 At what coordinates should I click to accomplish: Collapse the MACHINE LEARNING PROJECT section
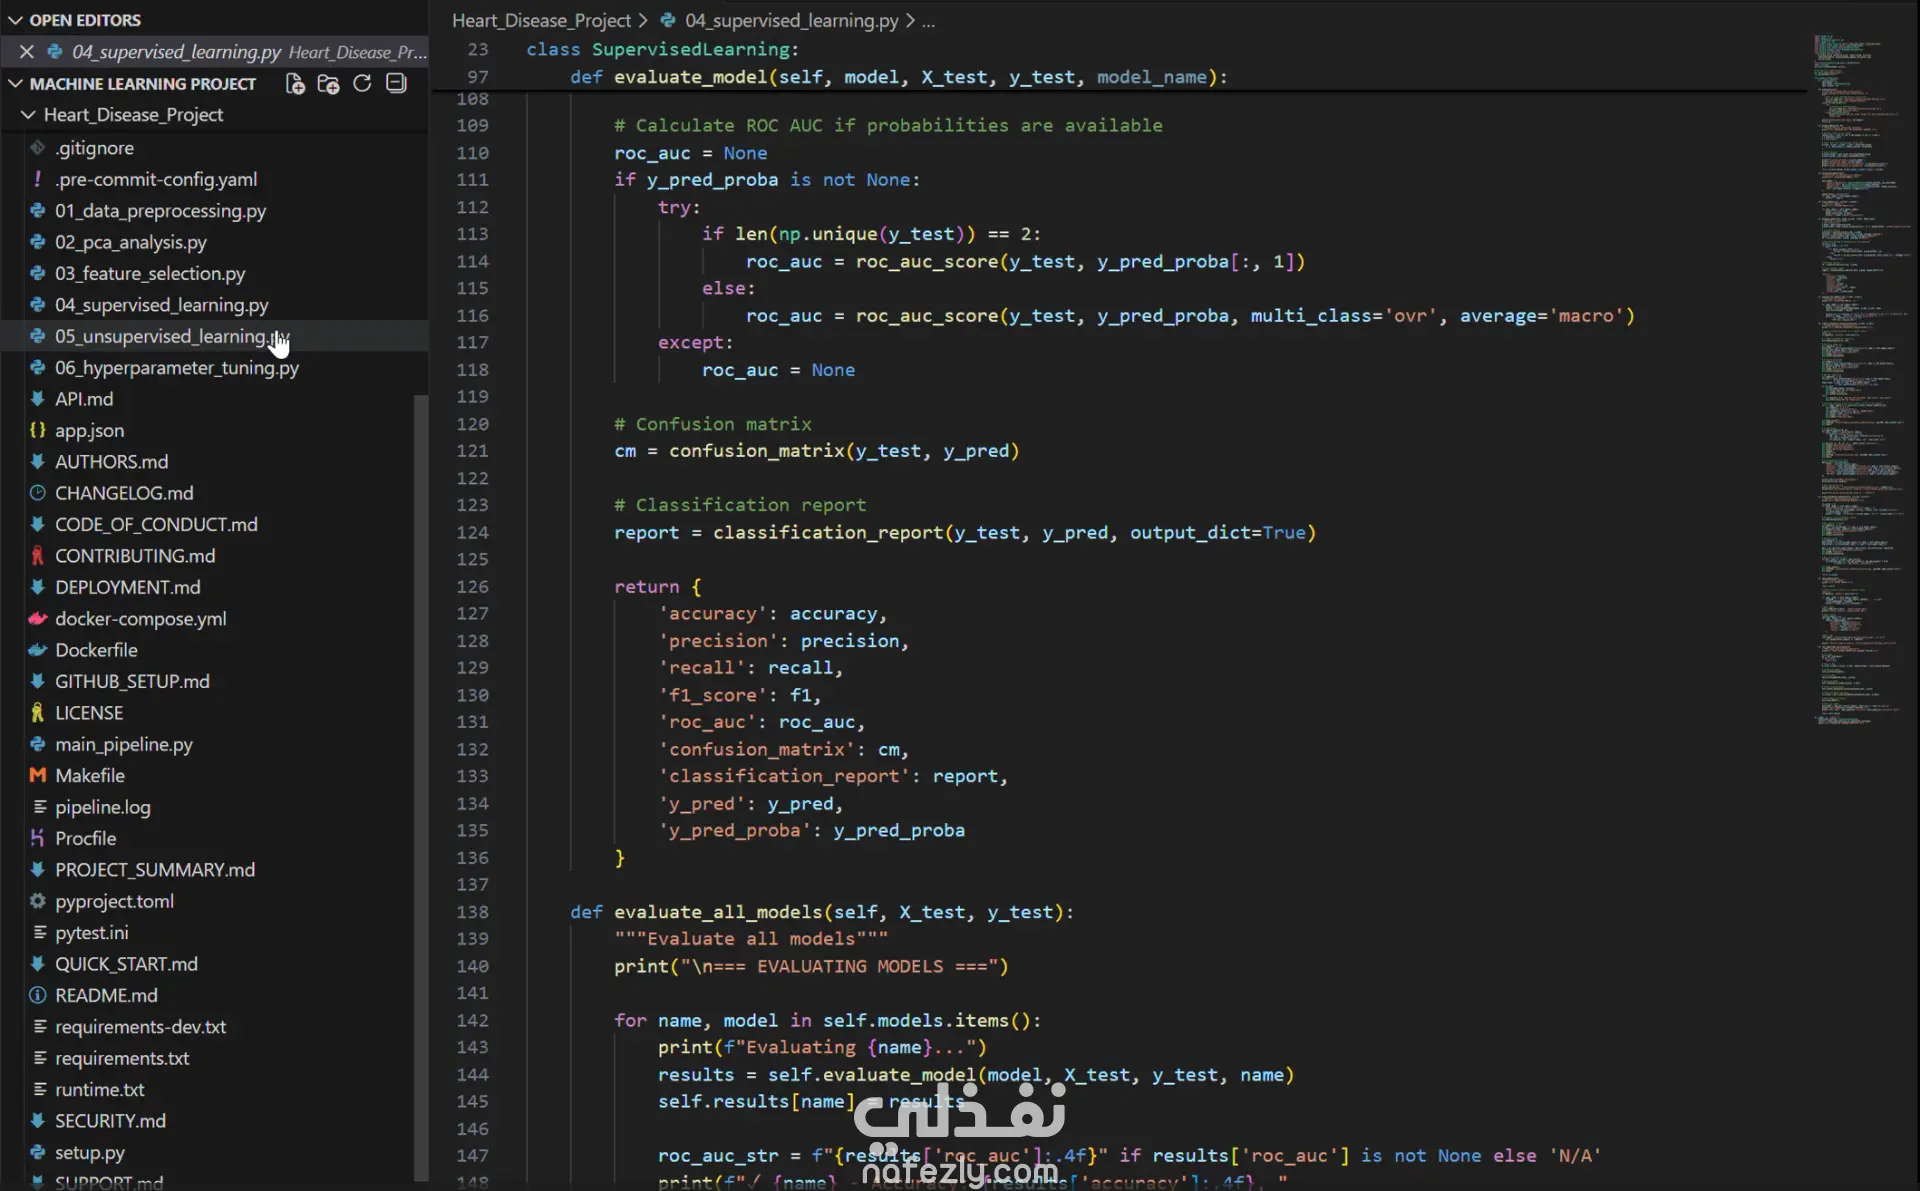click(x=16, y=84)
